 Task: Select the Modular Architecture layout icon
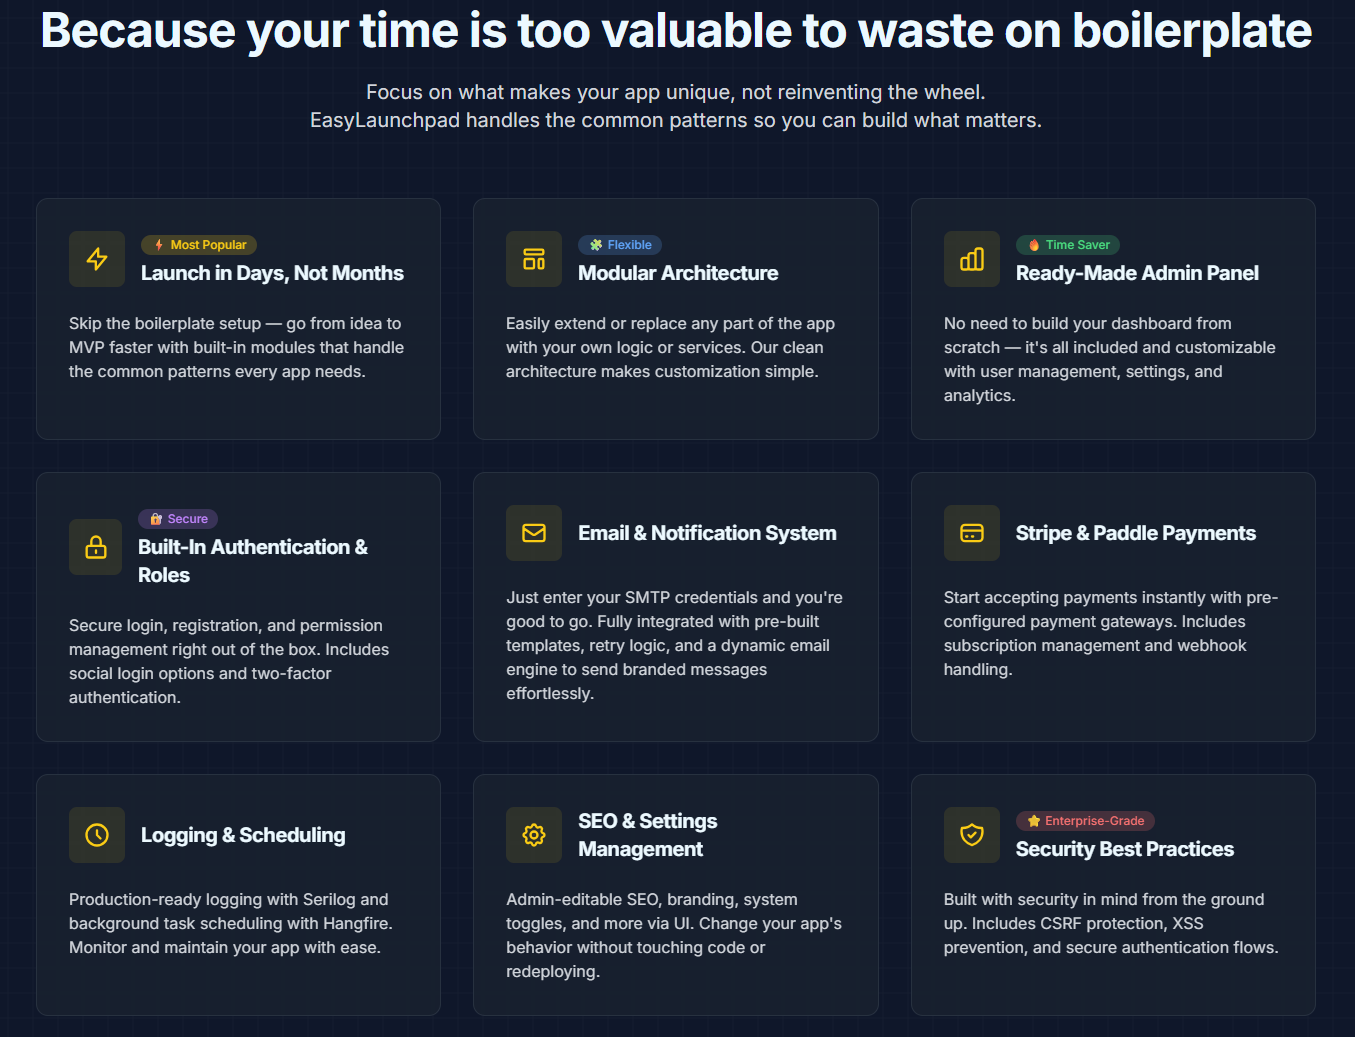coord(534,259)
